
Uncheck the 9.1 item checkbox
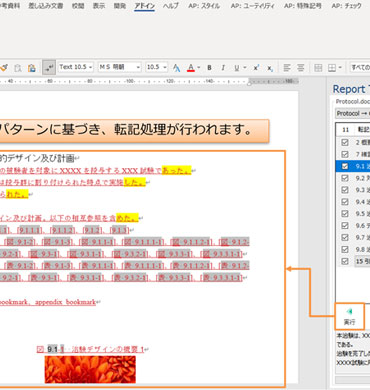point(345,166)
